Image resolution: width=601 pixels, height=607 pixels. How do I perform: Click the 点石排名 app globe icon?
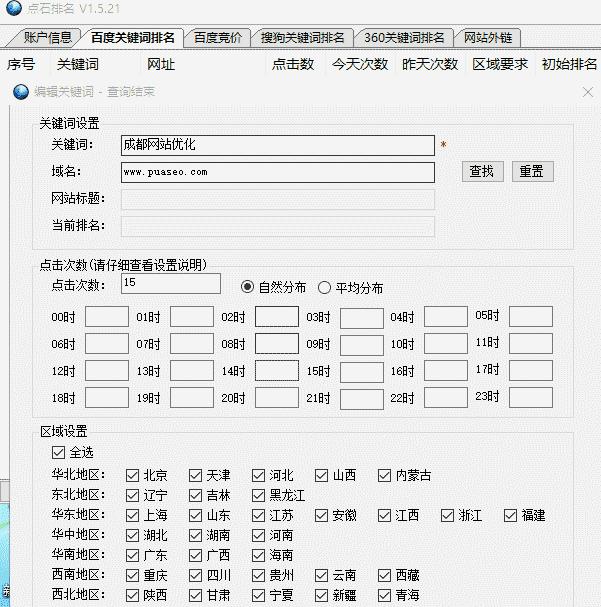(x=14, y=8)
